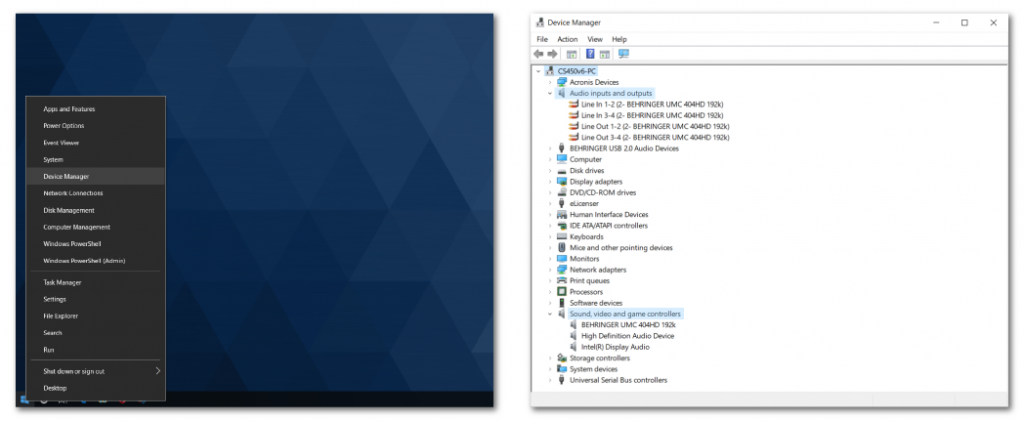Click the Line In 1-2 device icon
Screen dimensions: 1024x421
(x=573, y=104)
